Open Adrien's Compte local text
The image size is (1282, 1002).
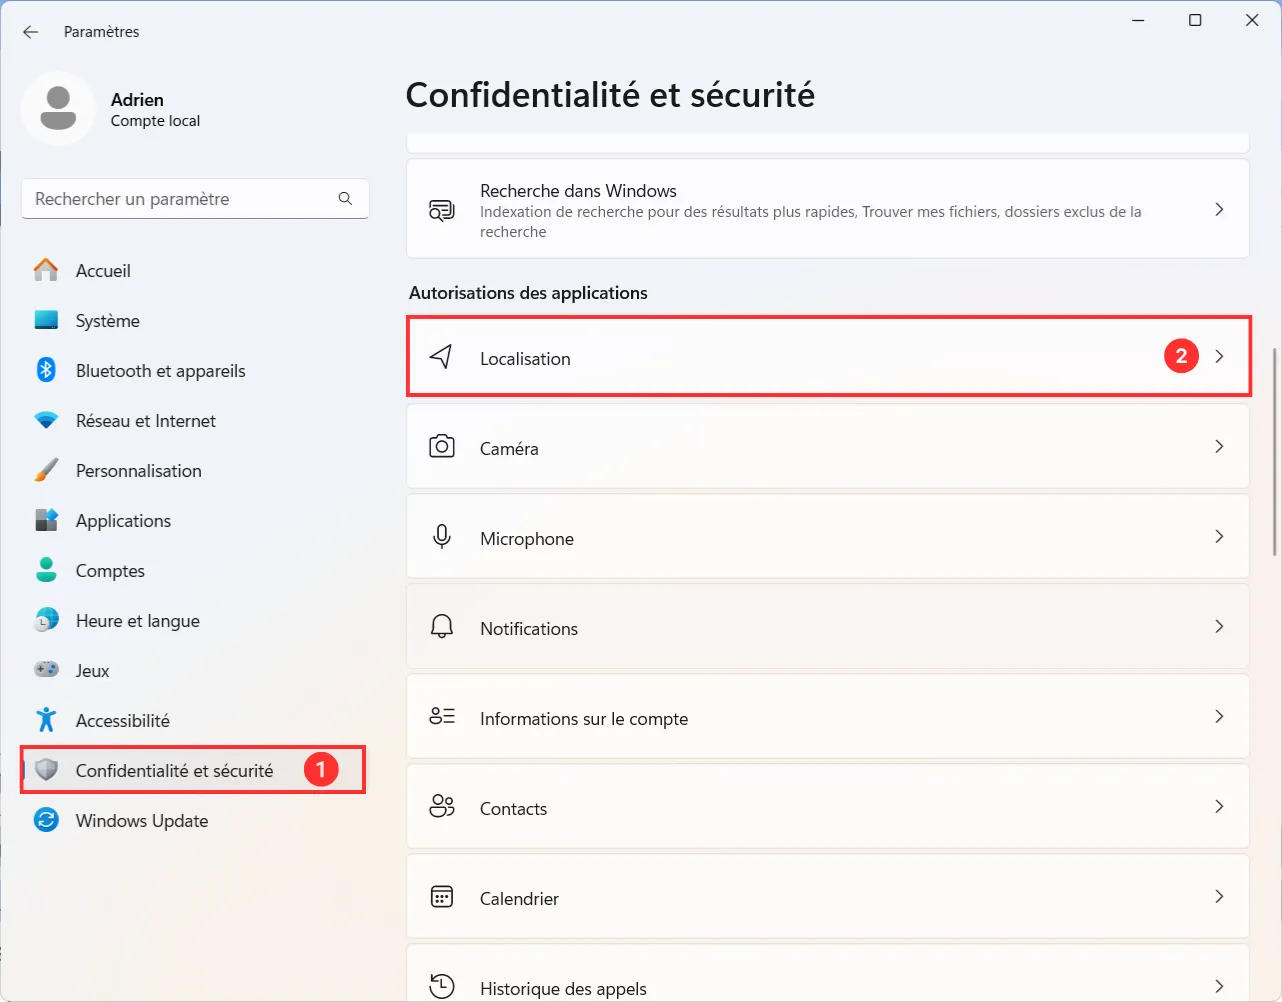pyautogui.click(x=155, y=121)
